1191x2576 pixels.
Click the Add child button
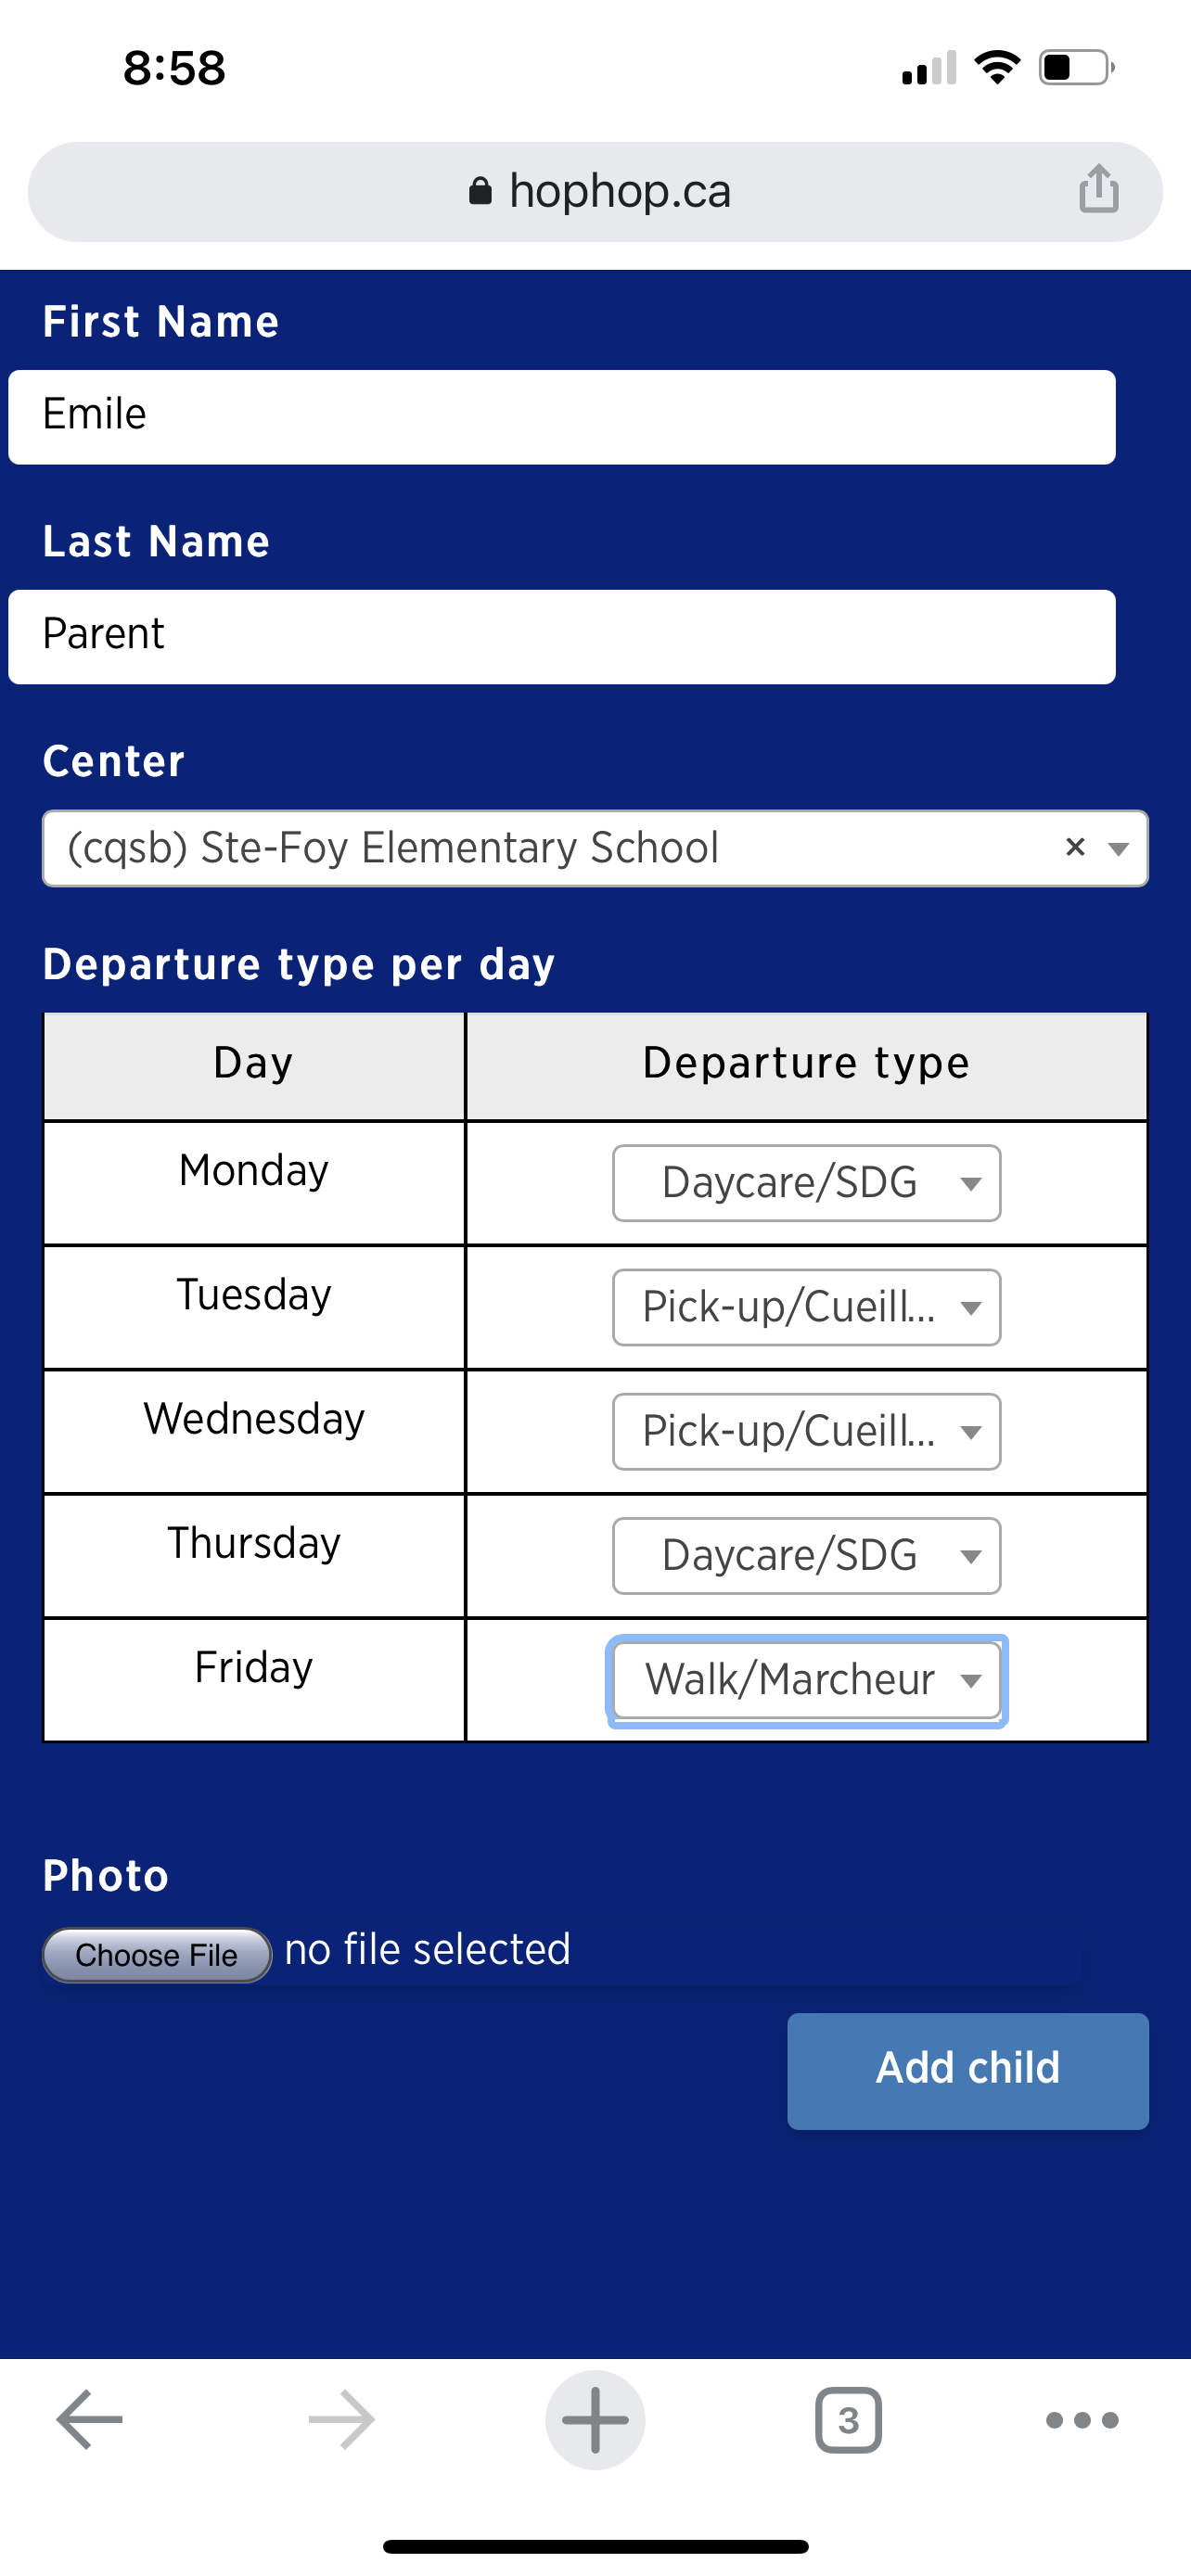pos(967,2071)
